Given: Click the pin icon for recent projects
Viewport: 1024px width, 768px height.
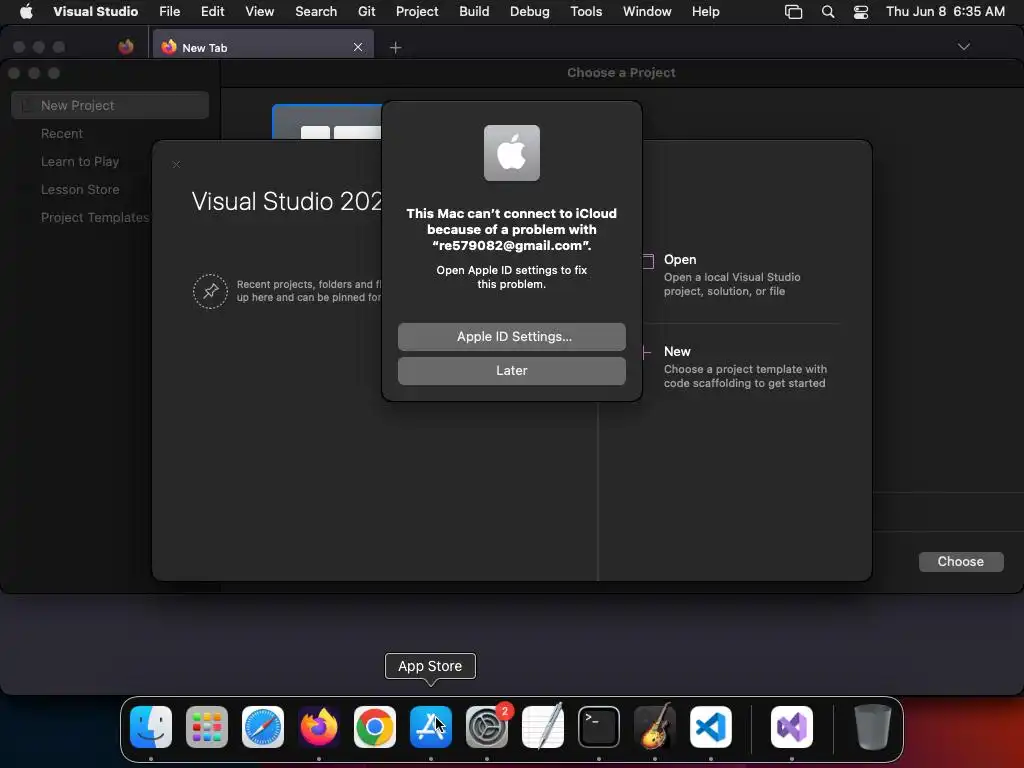Looking at the screenshot, I should pos(210,291).
